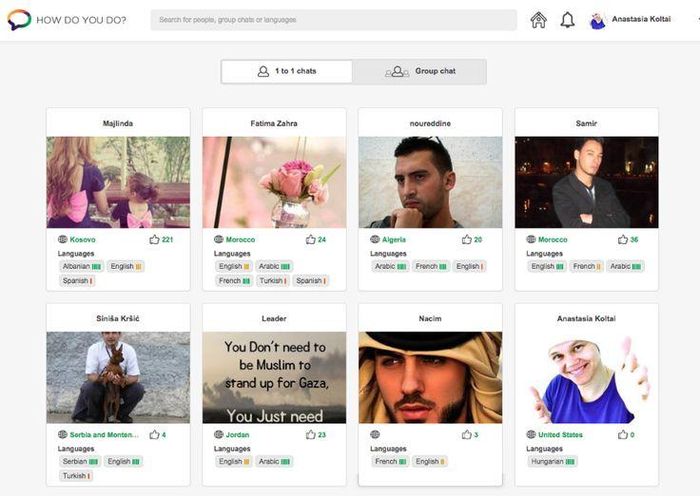700x496 pixels.
Task: Click the Jordan country link
Action: (x=238, y=435)
